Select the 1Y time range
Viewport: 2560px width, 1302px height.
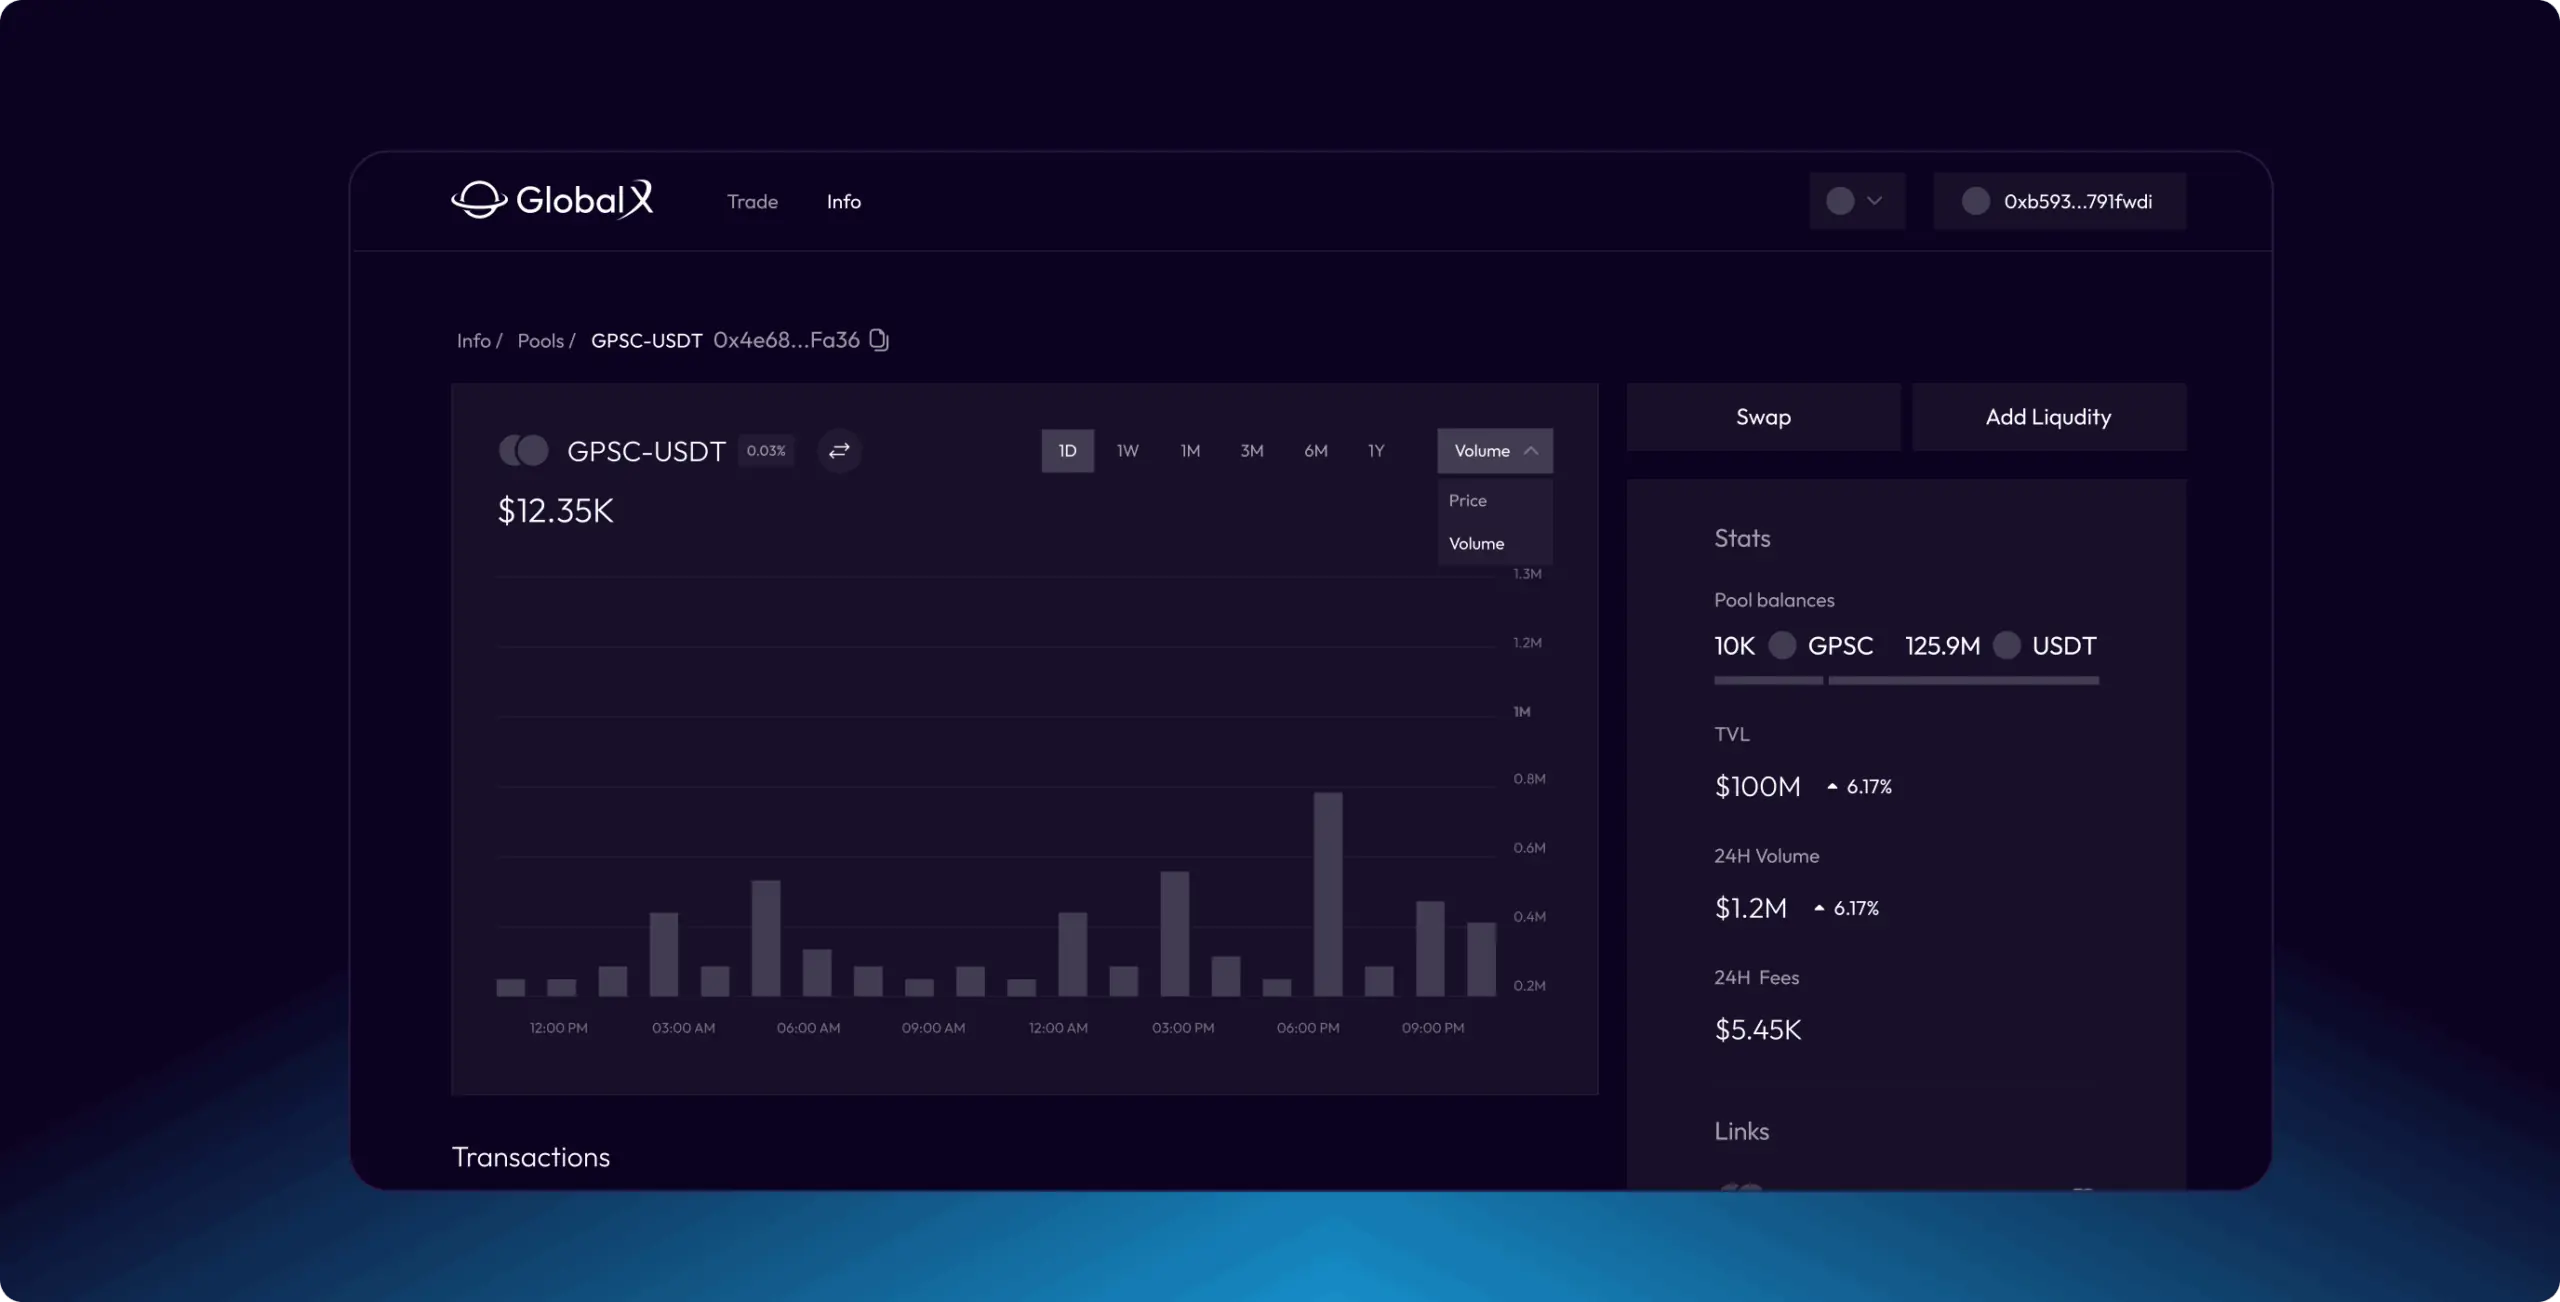tap(1376, 450)
